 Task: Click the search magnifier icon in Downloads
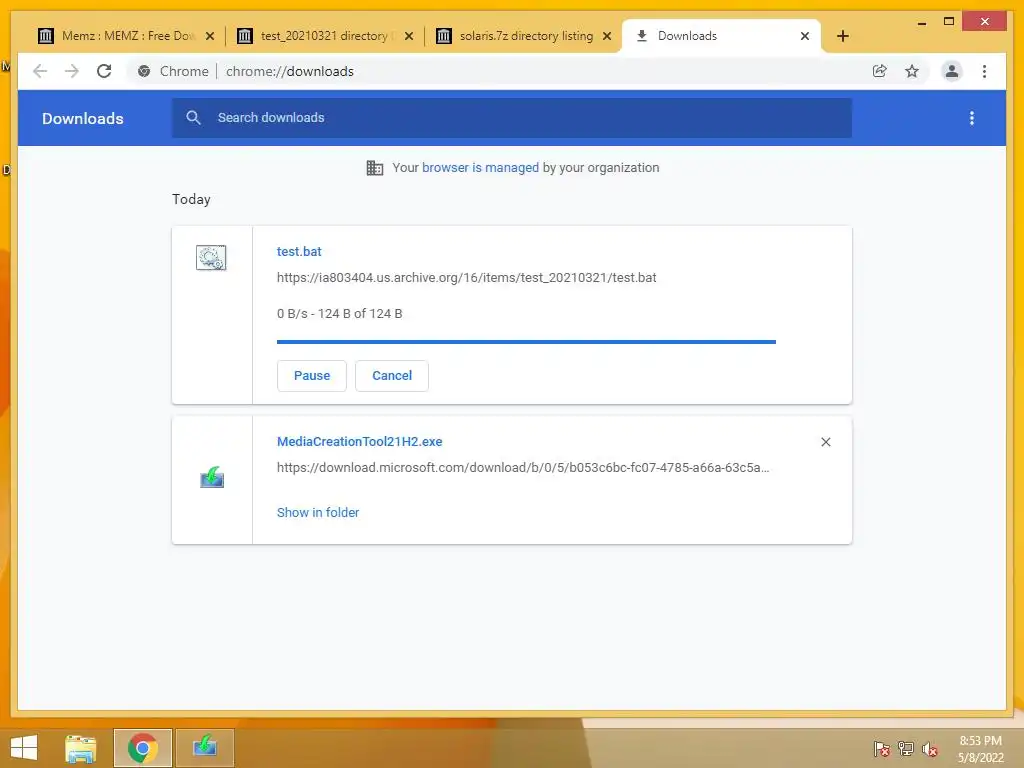[193, 118]
